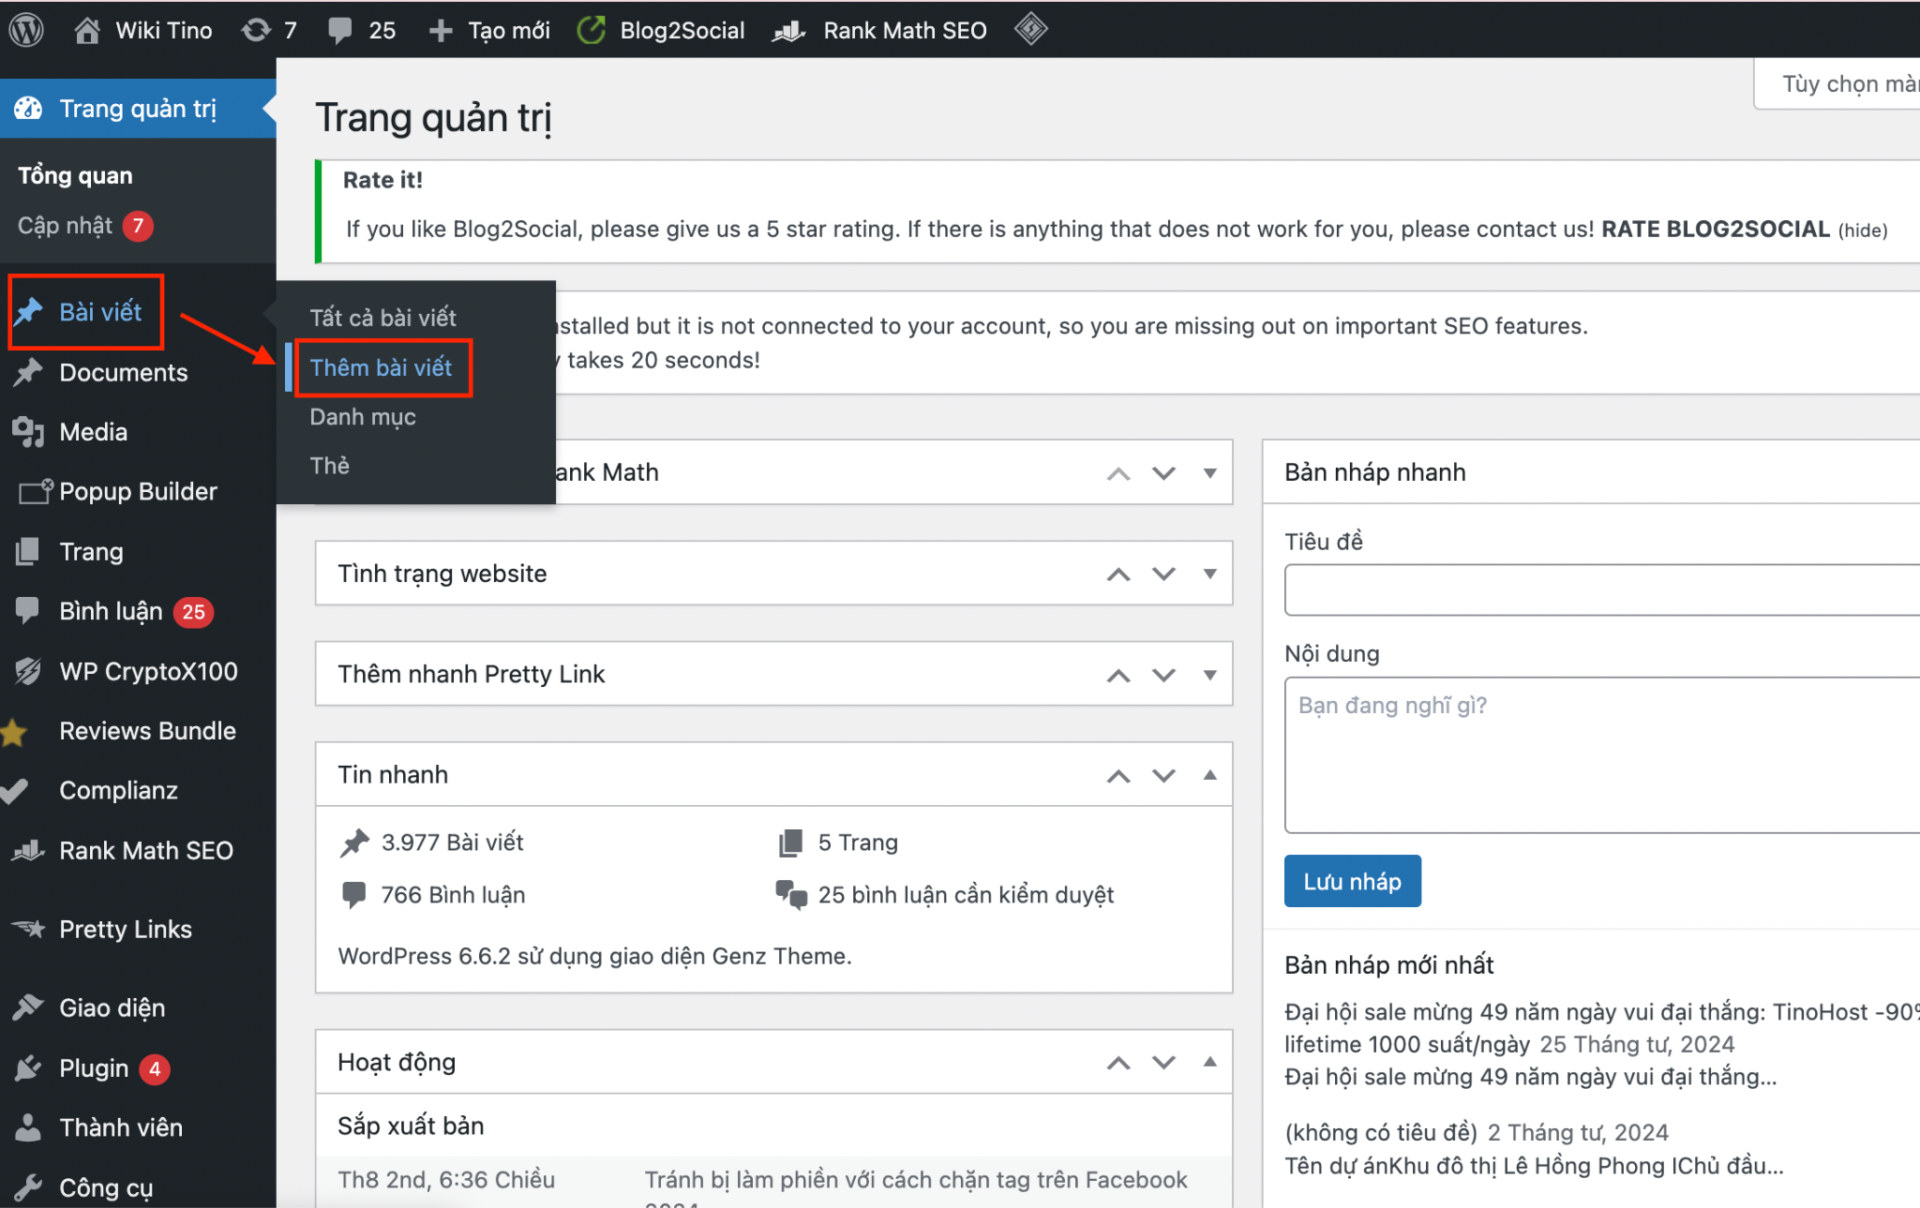Viewport: 1920px width, 1208px height.
Task: Open Tổng quan in sidebar
Action: point(75,175)
